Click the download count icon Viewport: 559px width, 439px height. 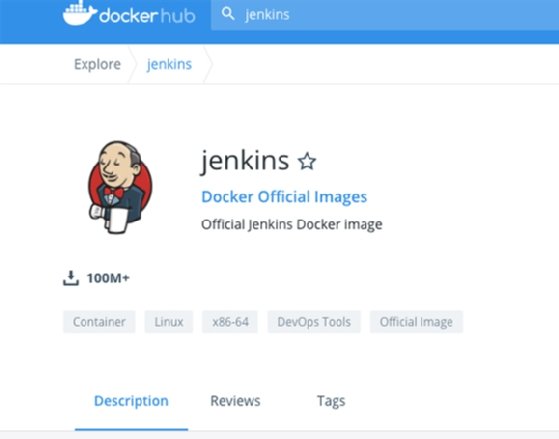tap(71, 278)
